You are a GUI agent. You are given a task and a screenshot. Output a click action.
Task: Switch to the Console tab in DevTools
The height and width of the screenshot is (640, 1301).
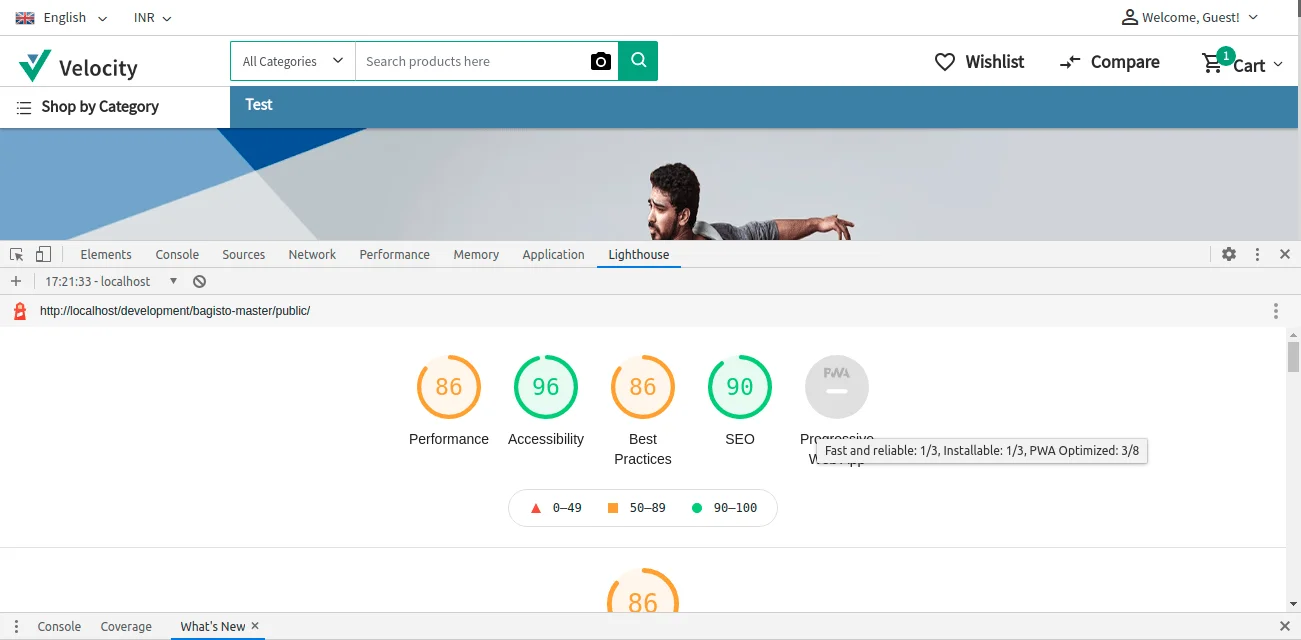(x=177, y=254)
